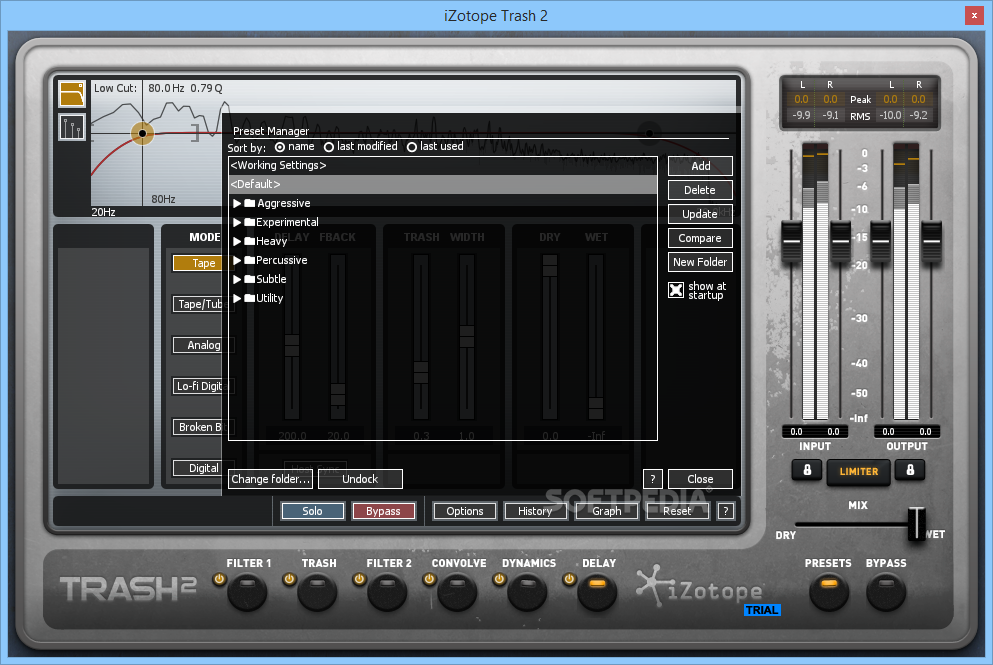Toggle the Delay power button

pos(569,579)
